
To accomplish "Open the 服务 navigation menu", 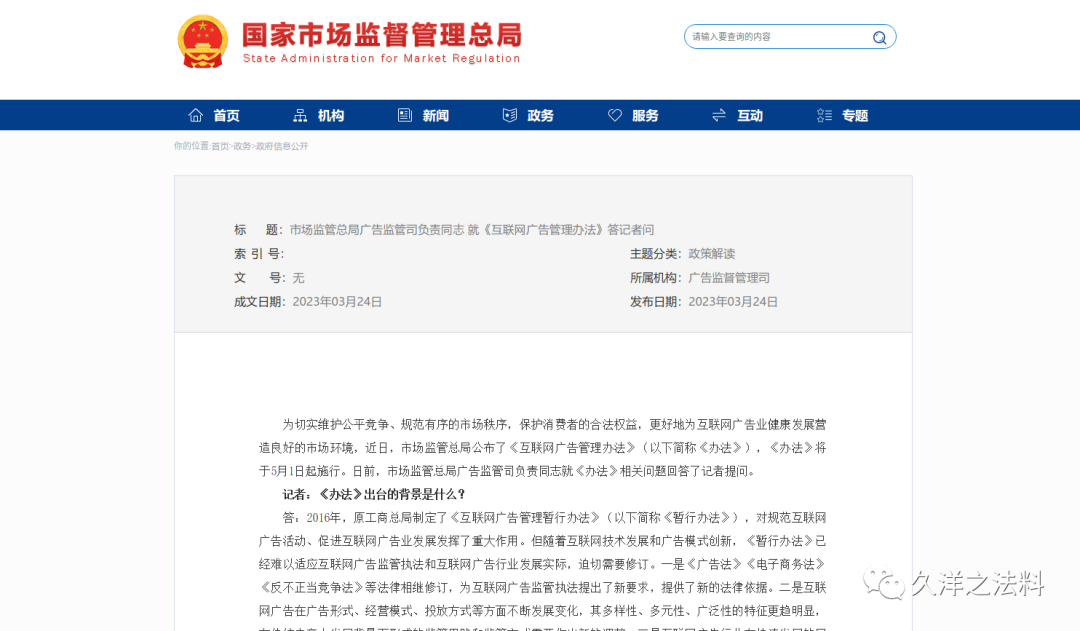I will click(x=644, y=114).
